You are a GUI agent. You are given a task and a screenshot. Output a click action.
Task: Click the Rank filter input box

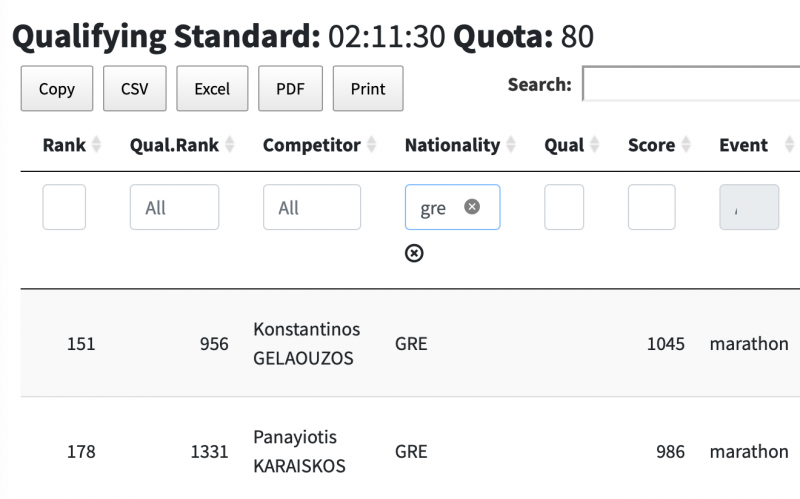(x=64, y=208)
